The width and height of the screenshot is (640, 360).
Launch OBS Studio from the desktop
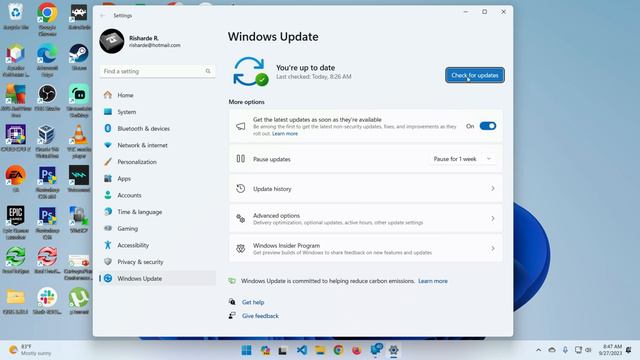click(x=47, y=98)
